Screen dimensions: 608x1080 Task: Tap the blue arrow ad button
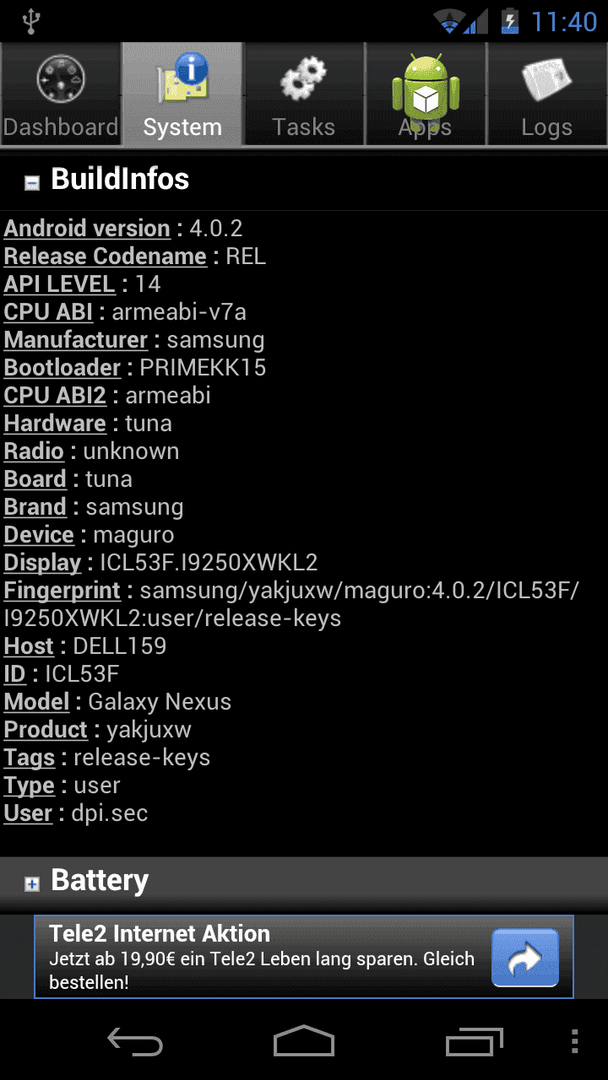(525, 957)
